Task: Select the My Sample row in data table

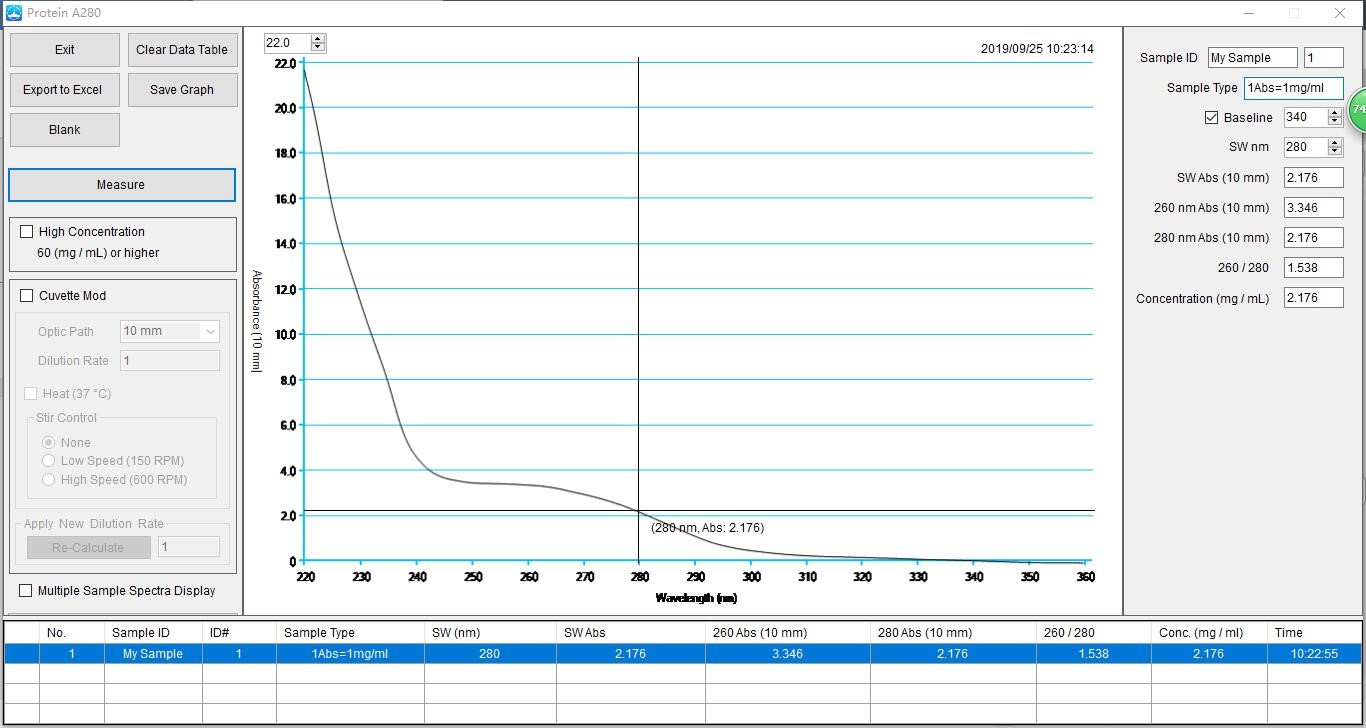Action: point(153,654)
